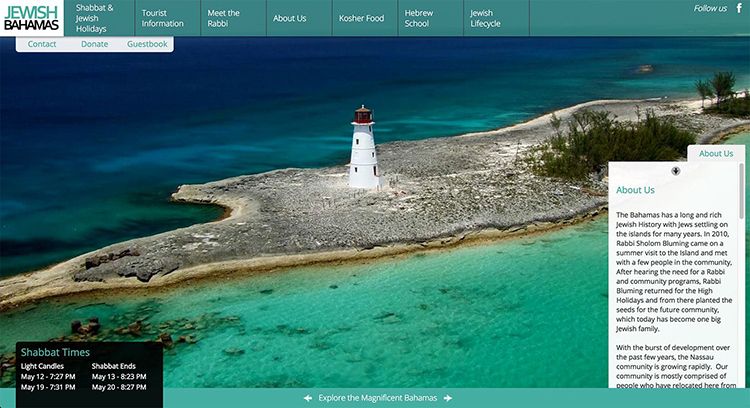This screenshot has height=408, width=750.
Task: Click the left arrow beside Explore the Magnificent Bahamas
Action: pos(308,398)
